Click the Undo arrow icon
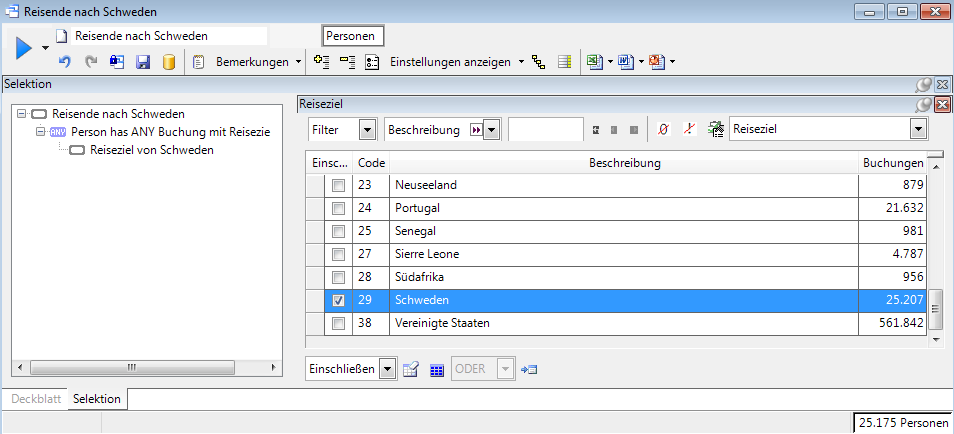This screenshot has width=954, height=434. (64, 62)
